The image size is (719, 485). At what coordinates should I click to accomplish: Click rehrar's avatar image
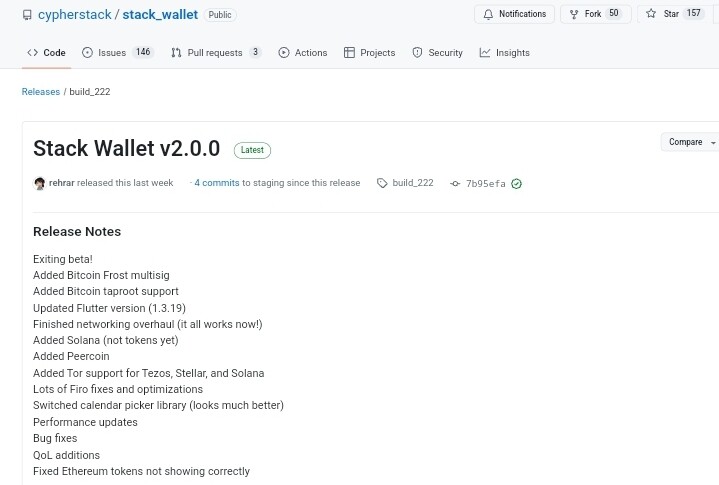tap(39, 183)
